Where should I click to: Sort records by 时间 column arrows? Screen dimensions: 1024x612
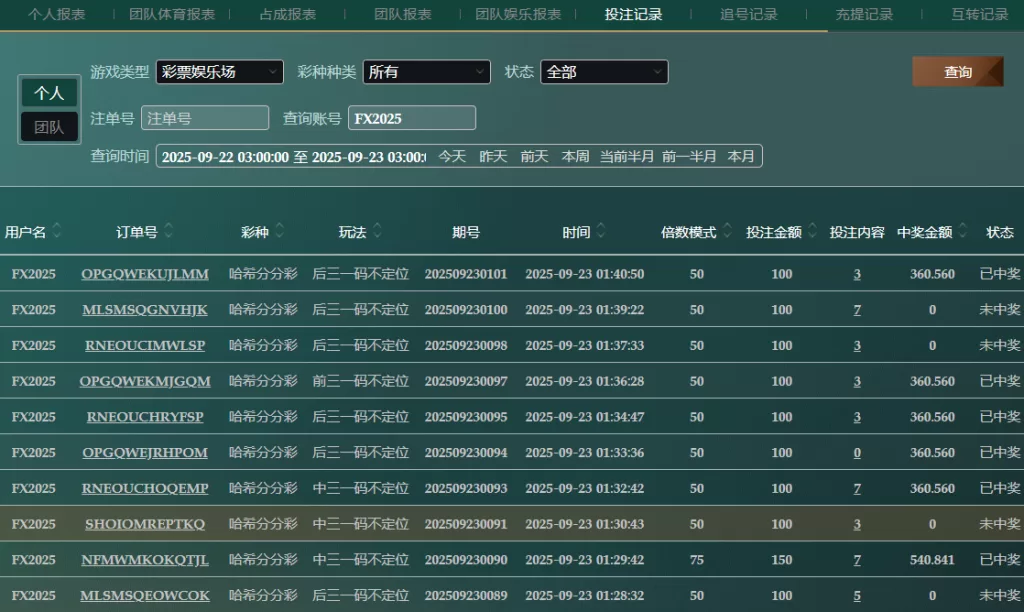(600, 232)
